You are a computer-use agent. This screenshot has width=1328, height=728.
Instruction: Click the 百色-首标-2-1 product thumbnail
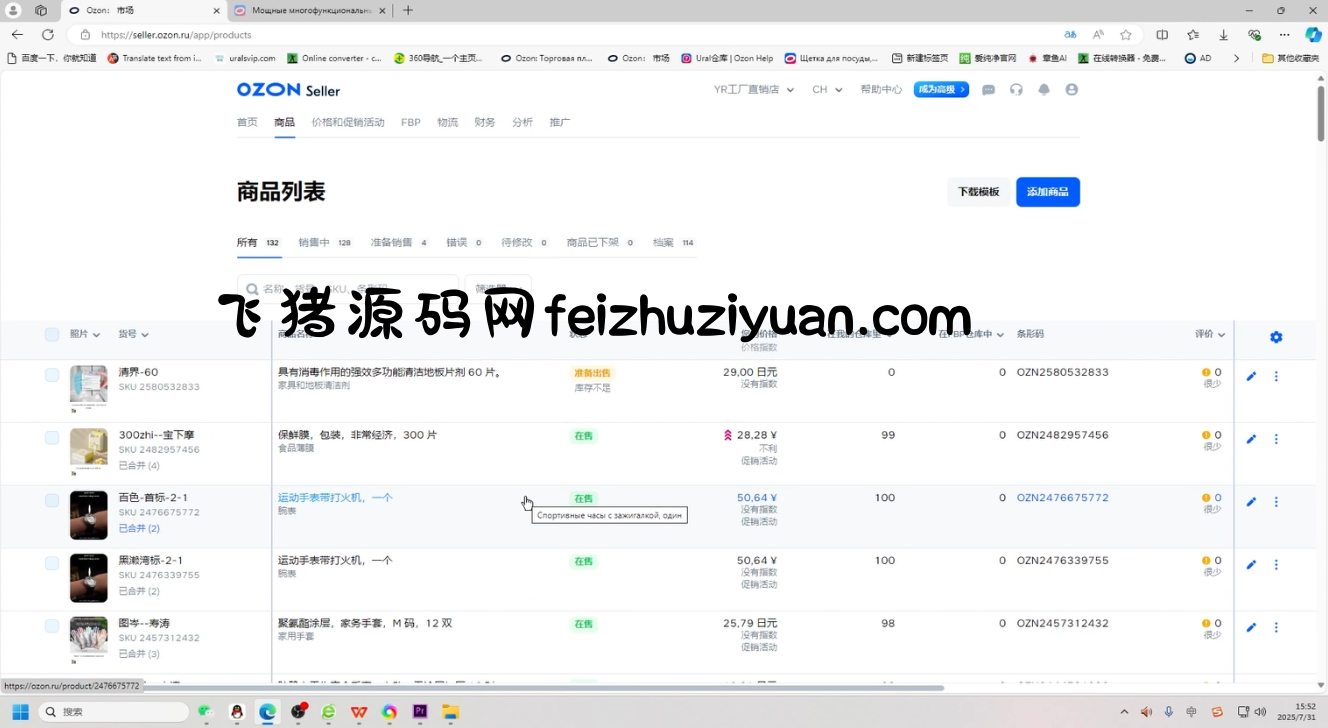pyautogui.click(x=88, y=514)
